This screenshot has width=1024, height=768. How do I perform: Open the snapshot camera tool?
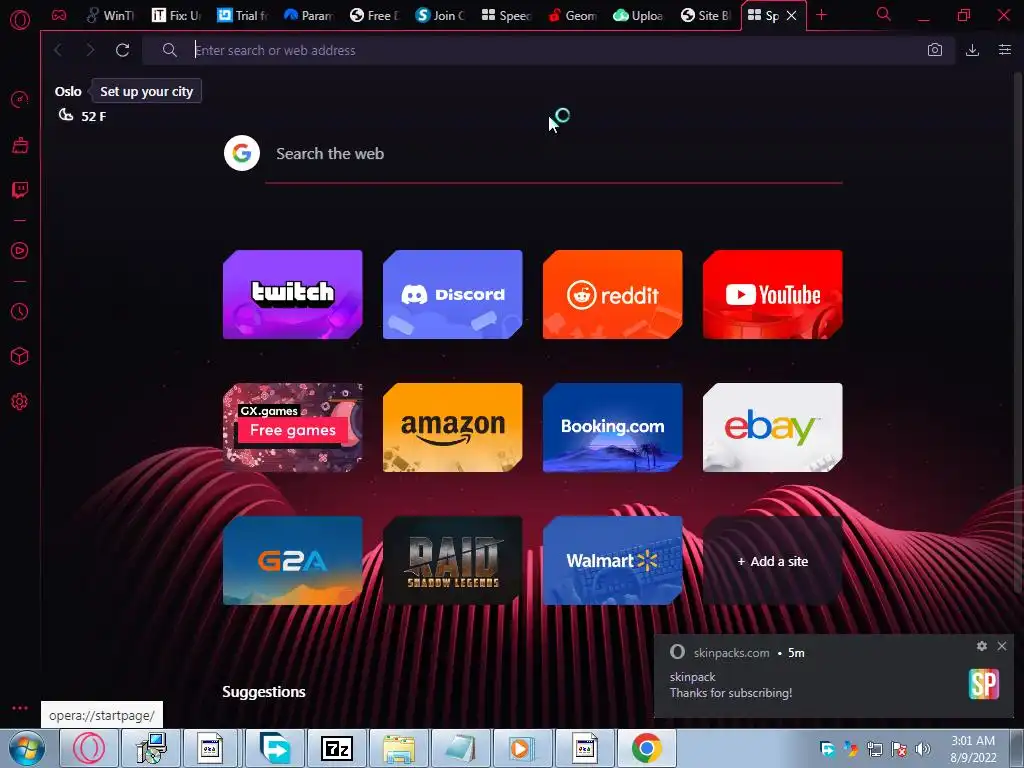tap(935, 50)
